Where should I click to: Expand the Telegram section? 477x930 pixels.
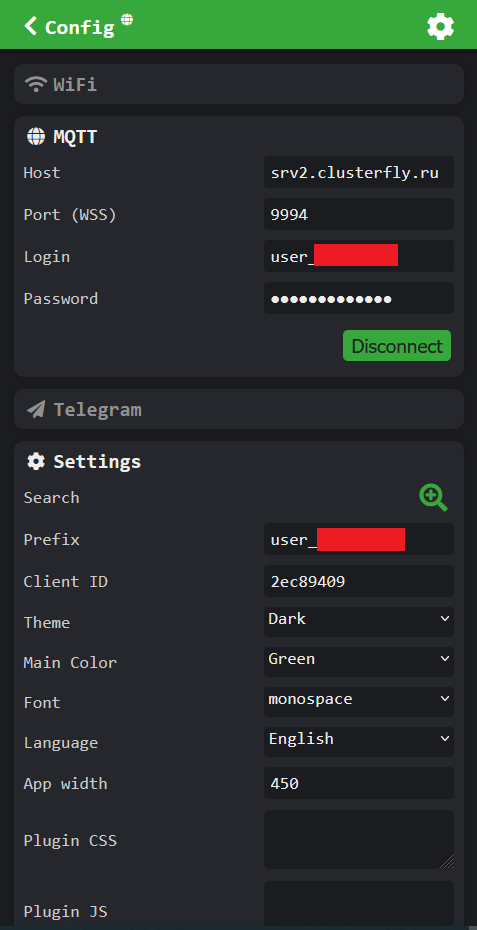238,409
